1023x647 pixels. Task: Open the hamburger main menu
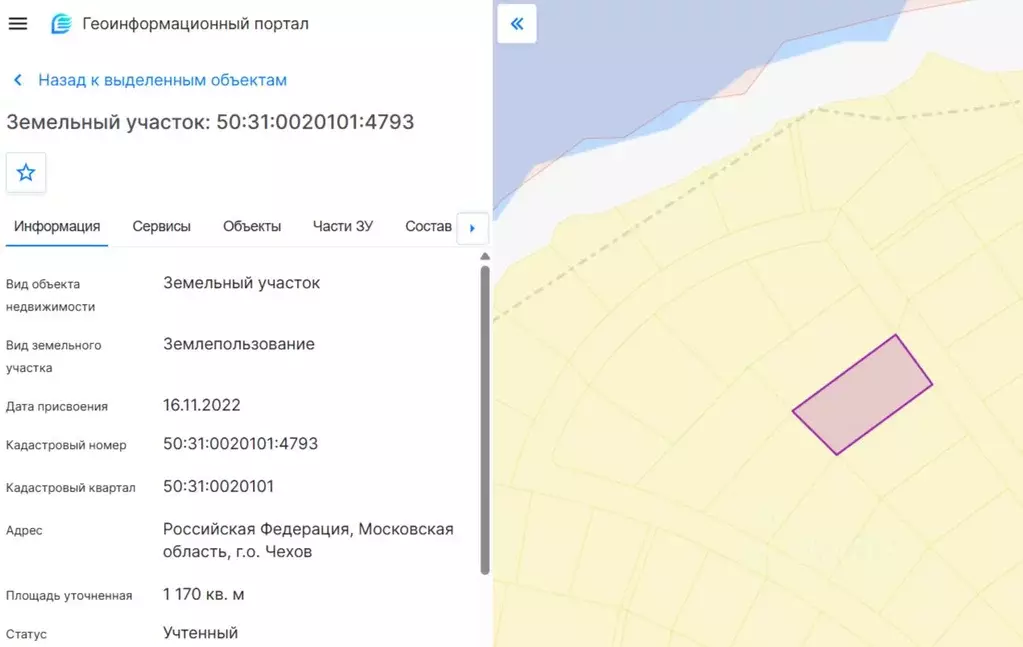pos(18,23)
